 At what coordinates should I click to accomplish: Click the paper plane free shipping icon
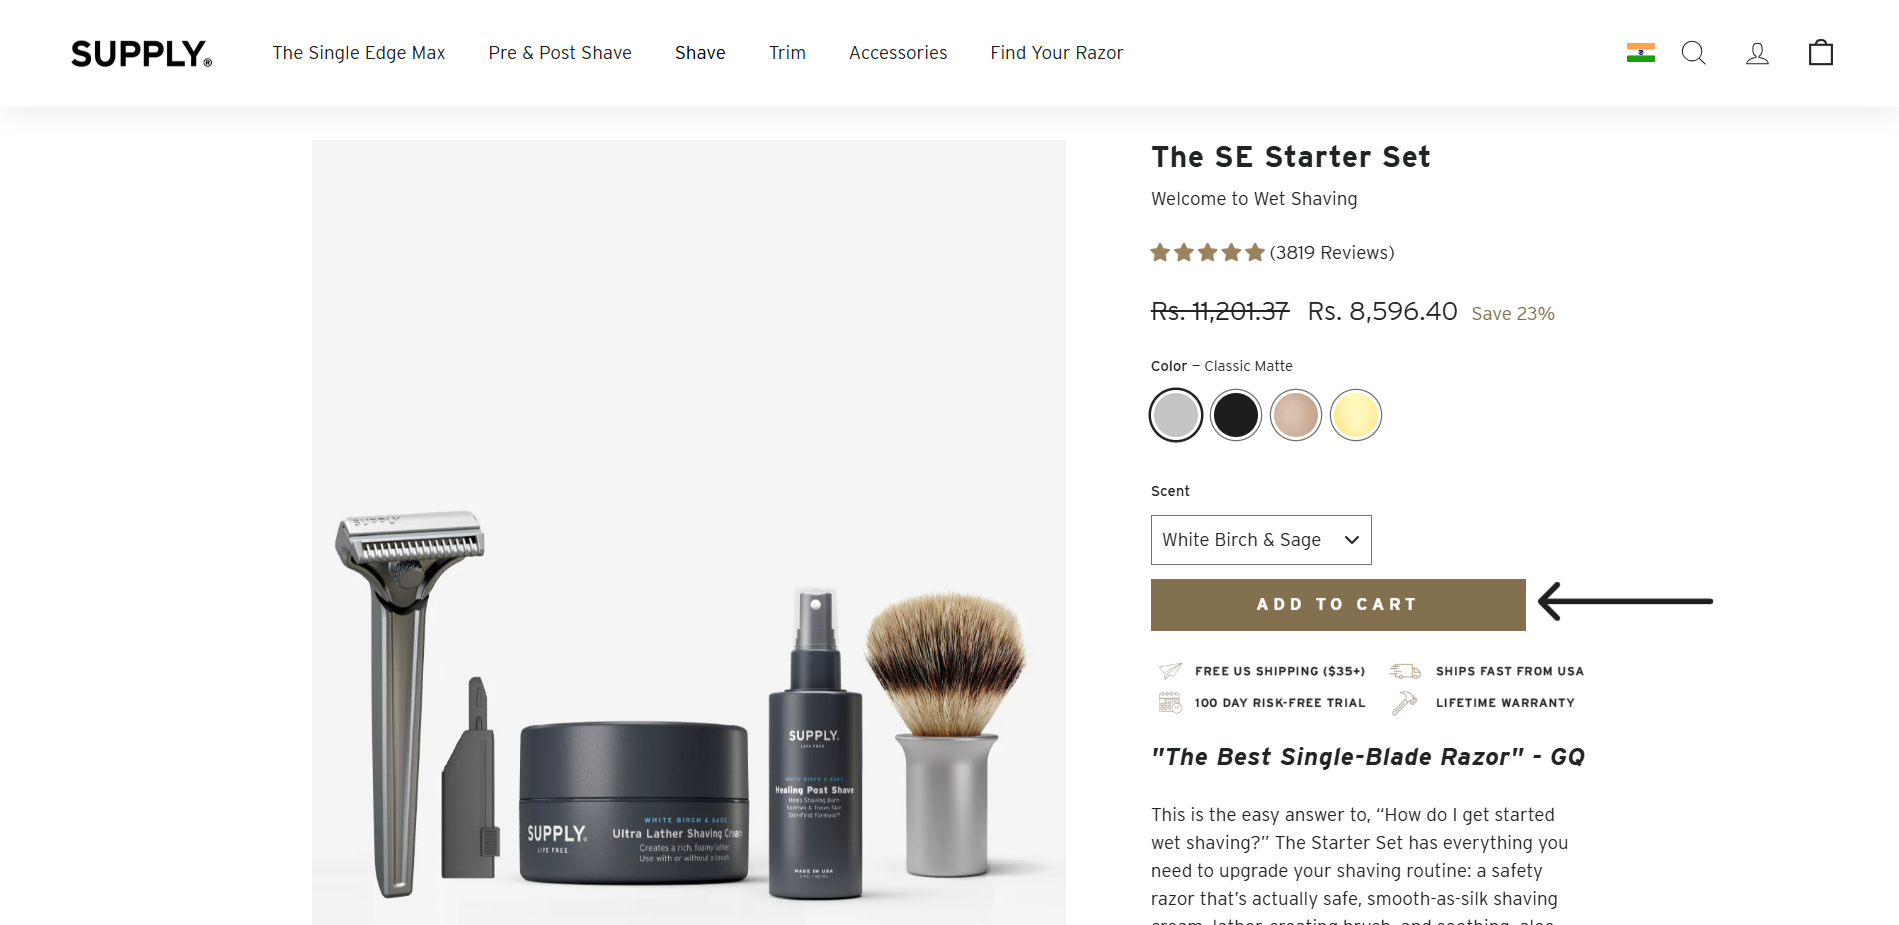[1170, 671]
